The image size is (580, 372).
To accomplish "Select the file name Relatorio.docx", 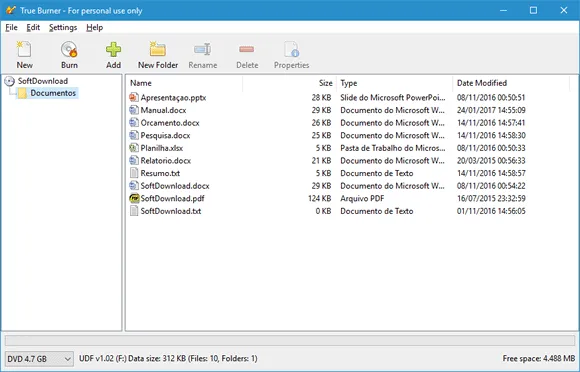I will (x=166, y=160).
